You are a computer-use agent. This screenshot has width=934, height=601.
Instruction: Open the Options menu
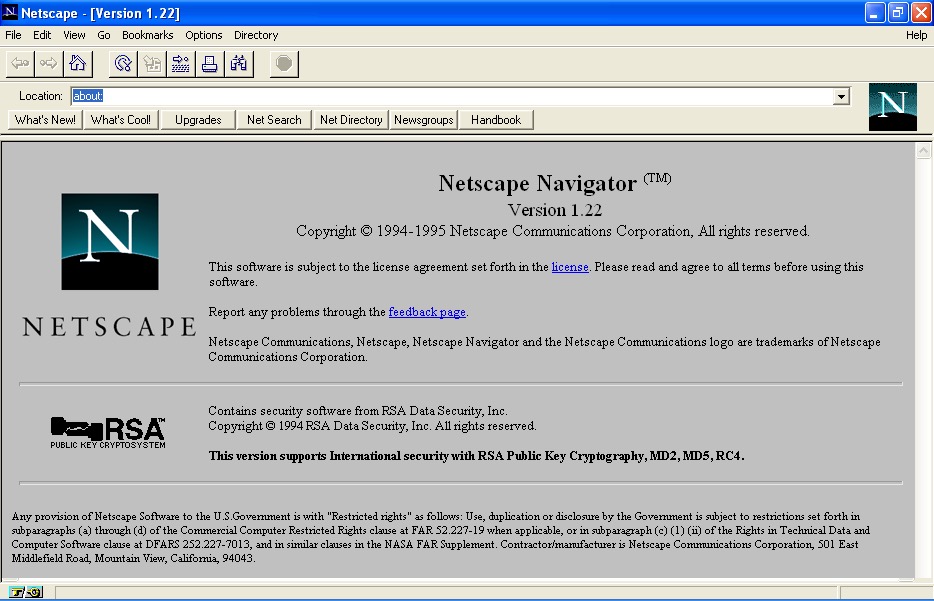tap(204, 35)
